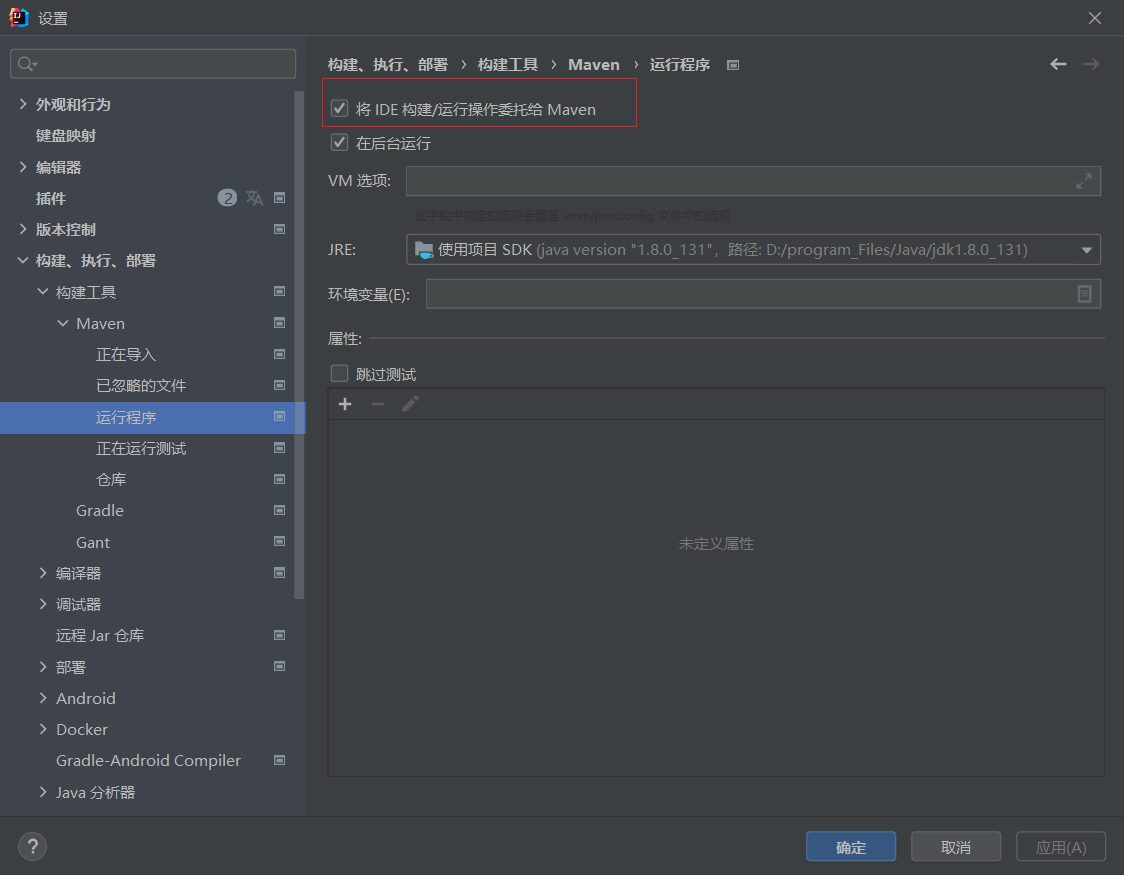The width and height of the screenshot is (1124, 875).
Task: Close the 设置 dialog window
Action: [x=1095, y=18]
